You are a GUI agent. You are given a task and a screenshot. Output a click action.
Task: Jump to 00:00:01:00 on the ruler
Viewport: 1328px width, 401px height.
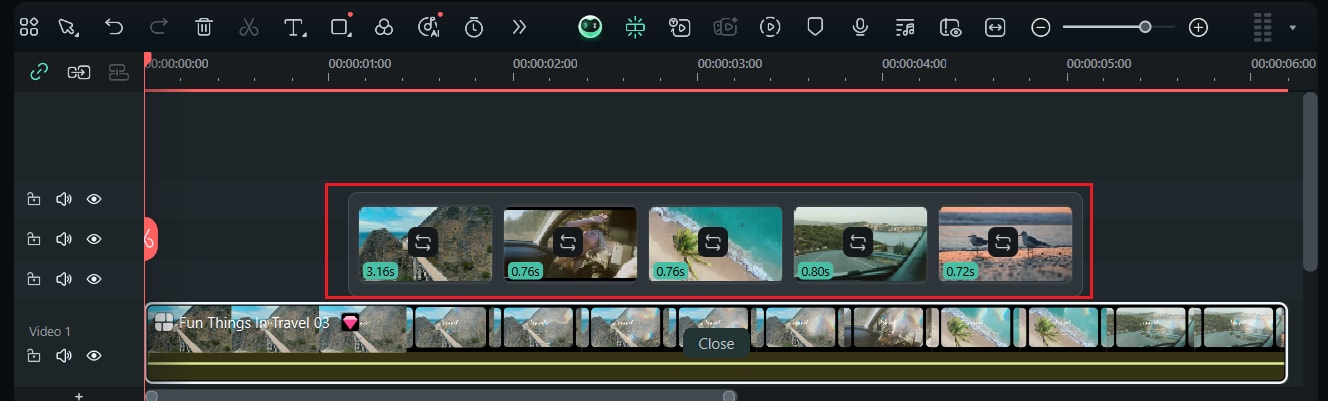(360, 63)
